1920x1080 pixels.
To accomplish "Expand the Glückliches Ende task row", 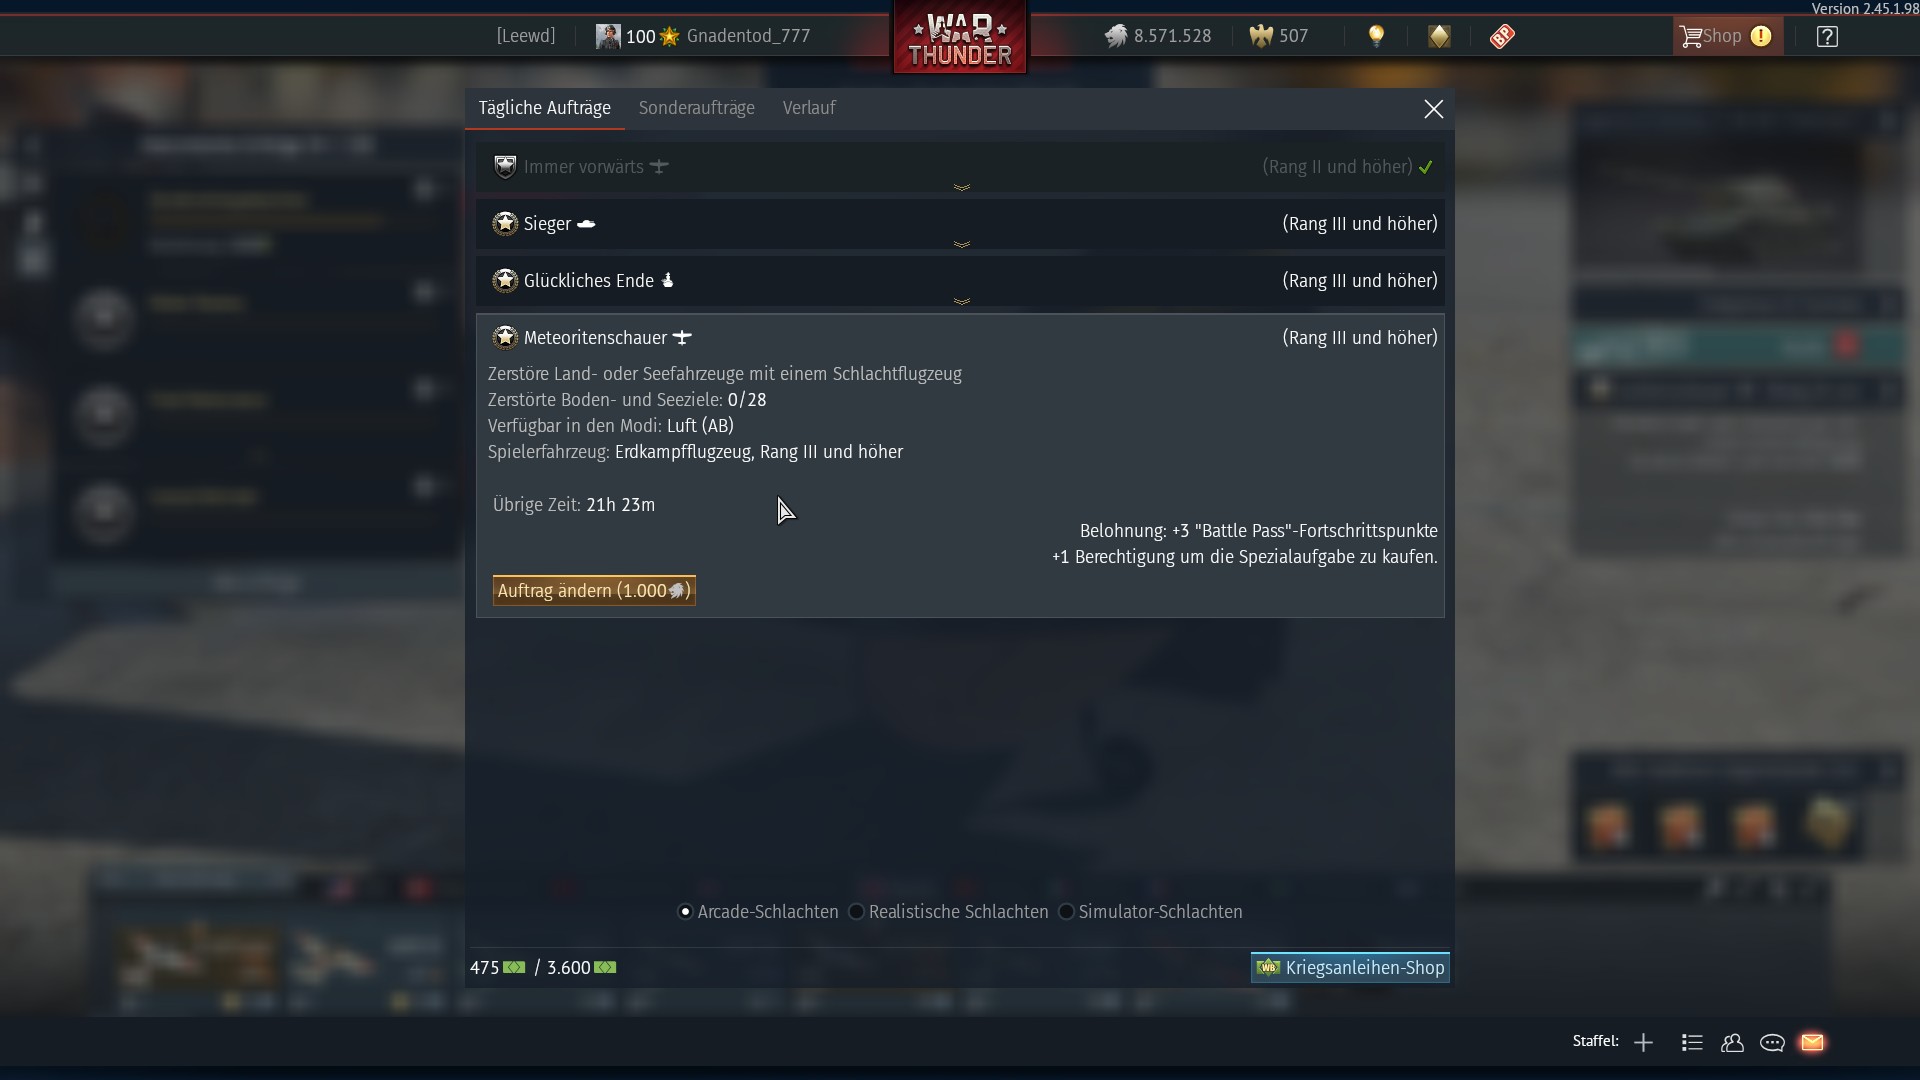I will click(960, 281).
